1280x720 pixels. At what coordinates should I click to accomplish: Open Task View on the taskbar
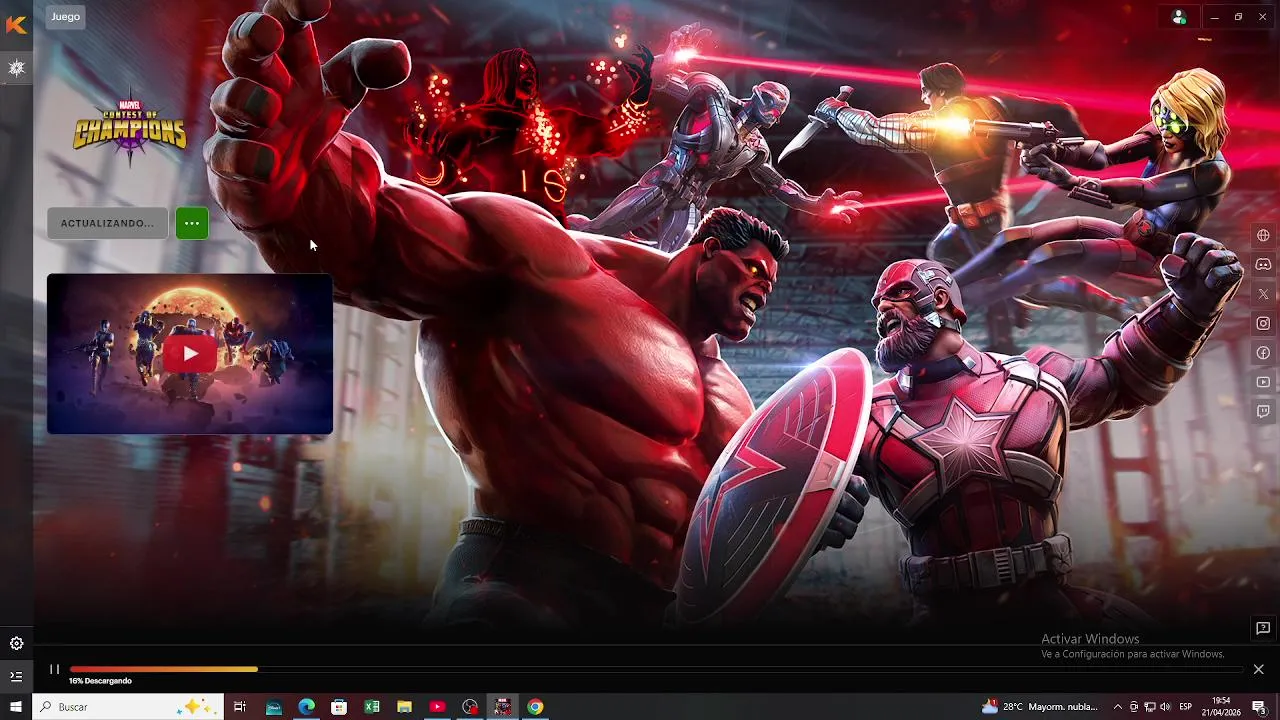pos(240,707)
